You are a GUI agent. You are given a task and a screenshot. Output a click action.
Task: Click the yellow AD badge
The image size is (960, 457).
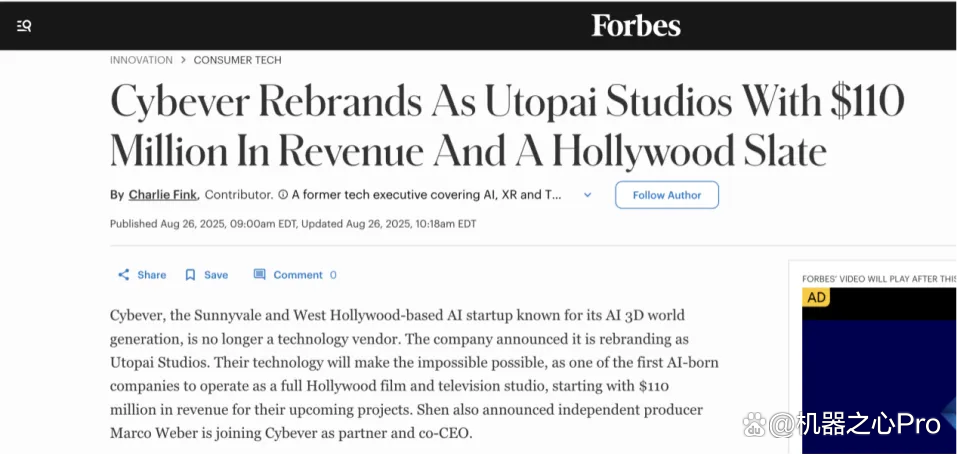pos(816,297)
